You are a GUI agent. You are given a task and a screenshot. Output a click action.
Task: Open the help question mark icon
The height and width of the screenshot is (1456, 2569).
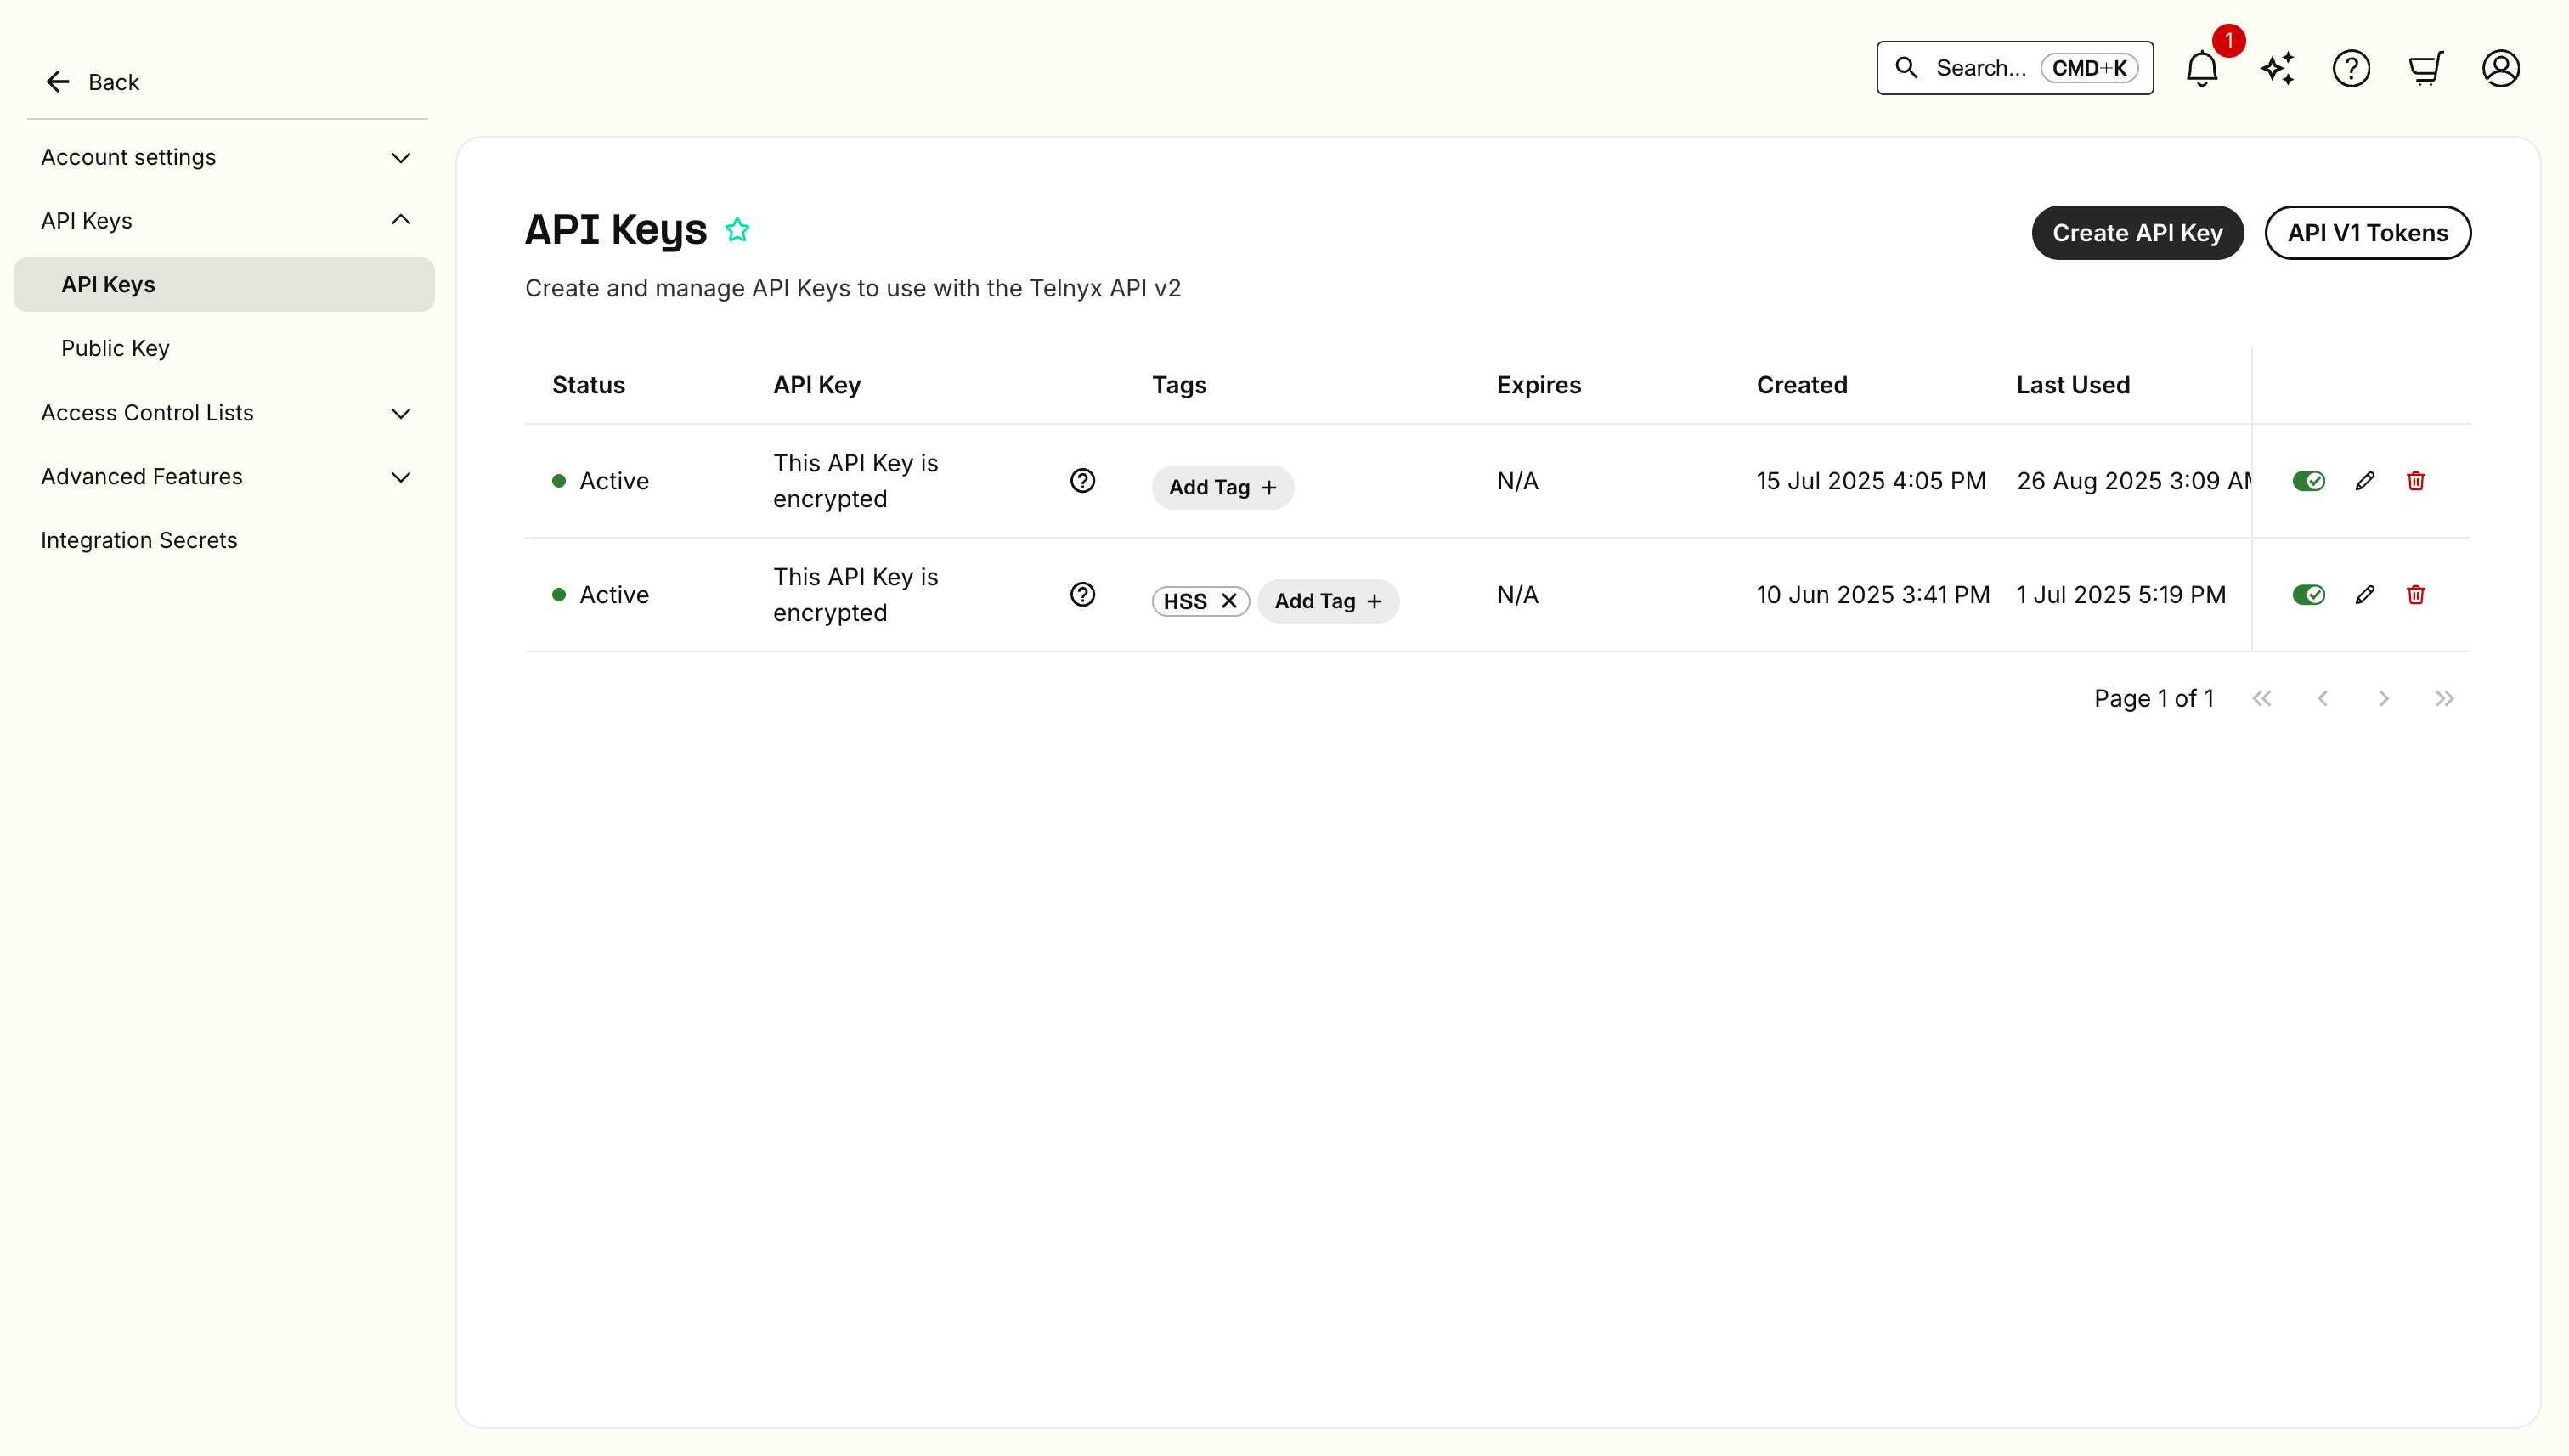point(2351,68)
